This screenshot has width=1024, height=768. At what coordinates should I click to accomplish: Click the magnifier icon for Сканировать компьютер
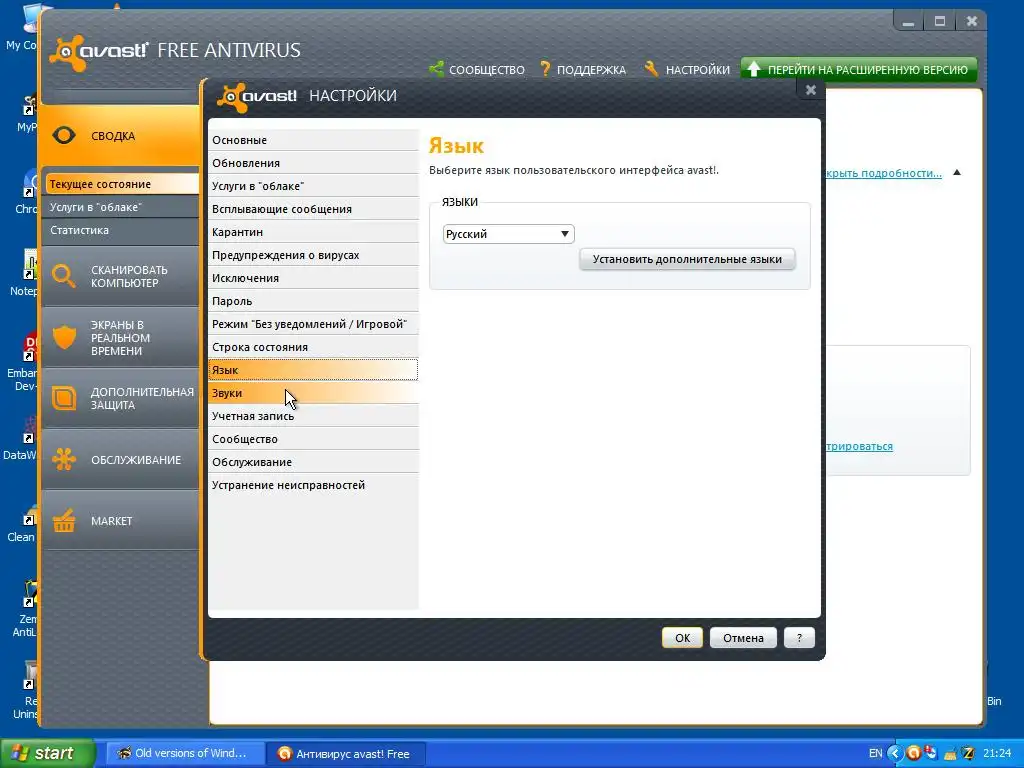pyautogui.click(x=64, y=276)
